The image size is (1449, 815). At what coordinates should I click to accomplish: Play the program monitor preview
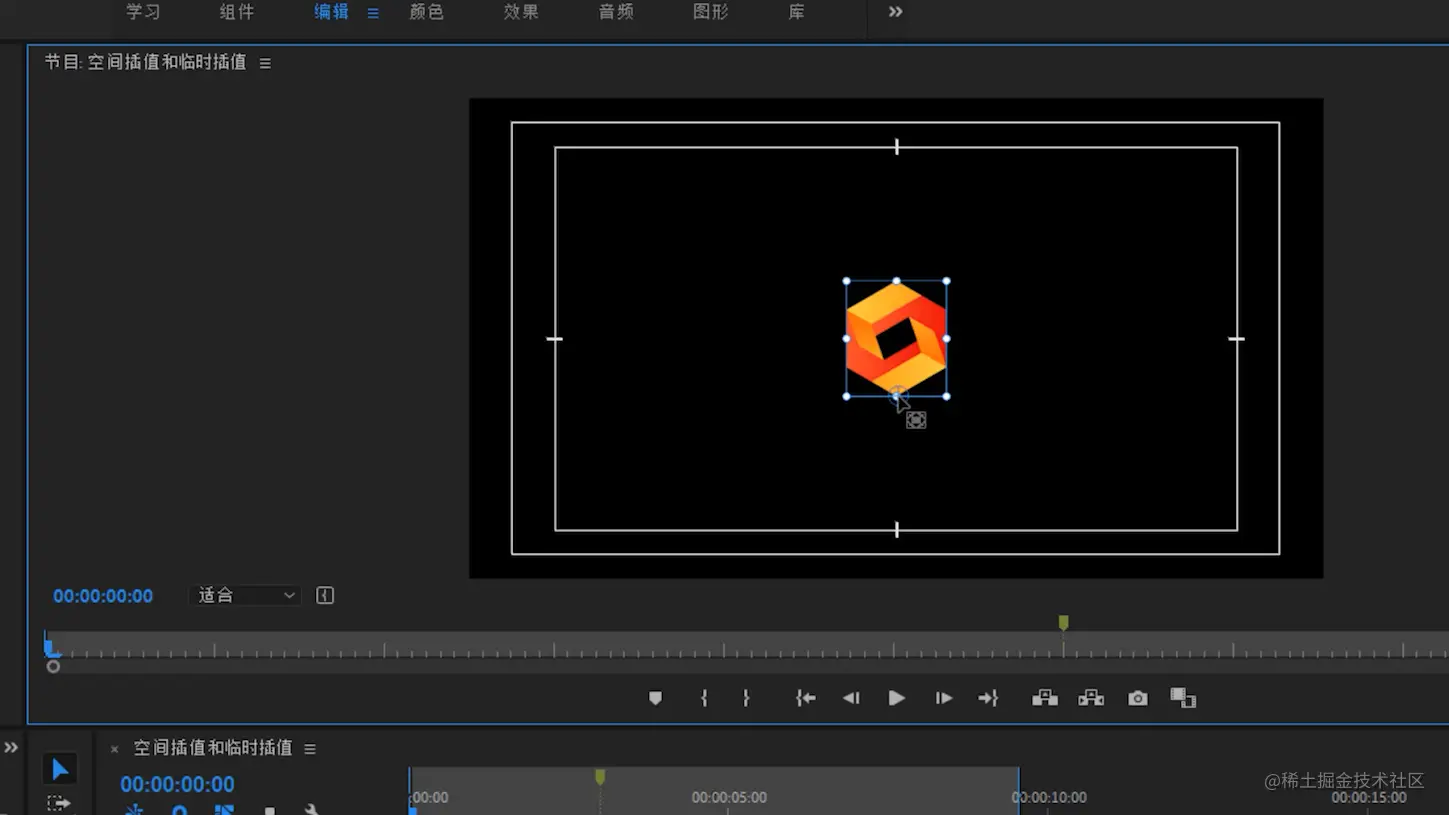(x=897, y=698)
